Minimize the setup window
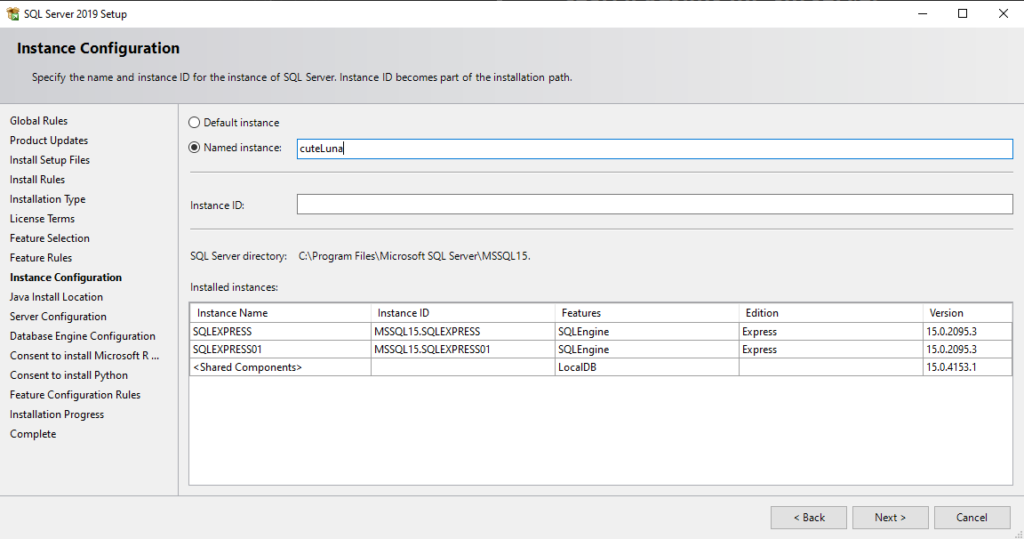This screenshot has height=539, width=1024. (916, 14)
